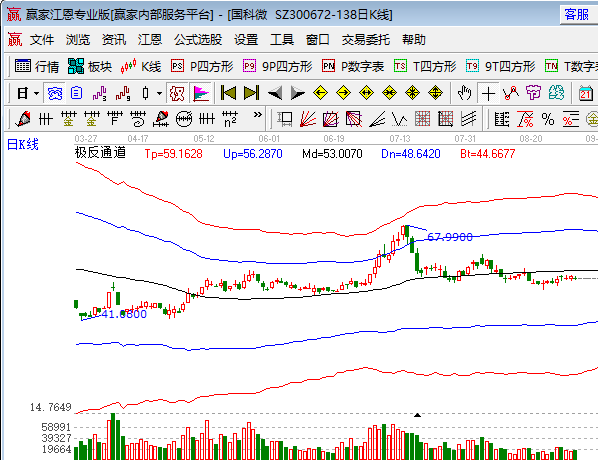Open the T四方形 time square tool
This screenshot has height=460, width=598.
[425, 66]
